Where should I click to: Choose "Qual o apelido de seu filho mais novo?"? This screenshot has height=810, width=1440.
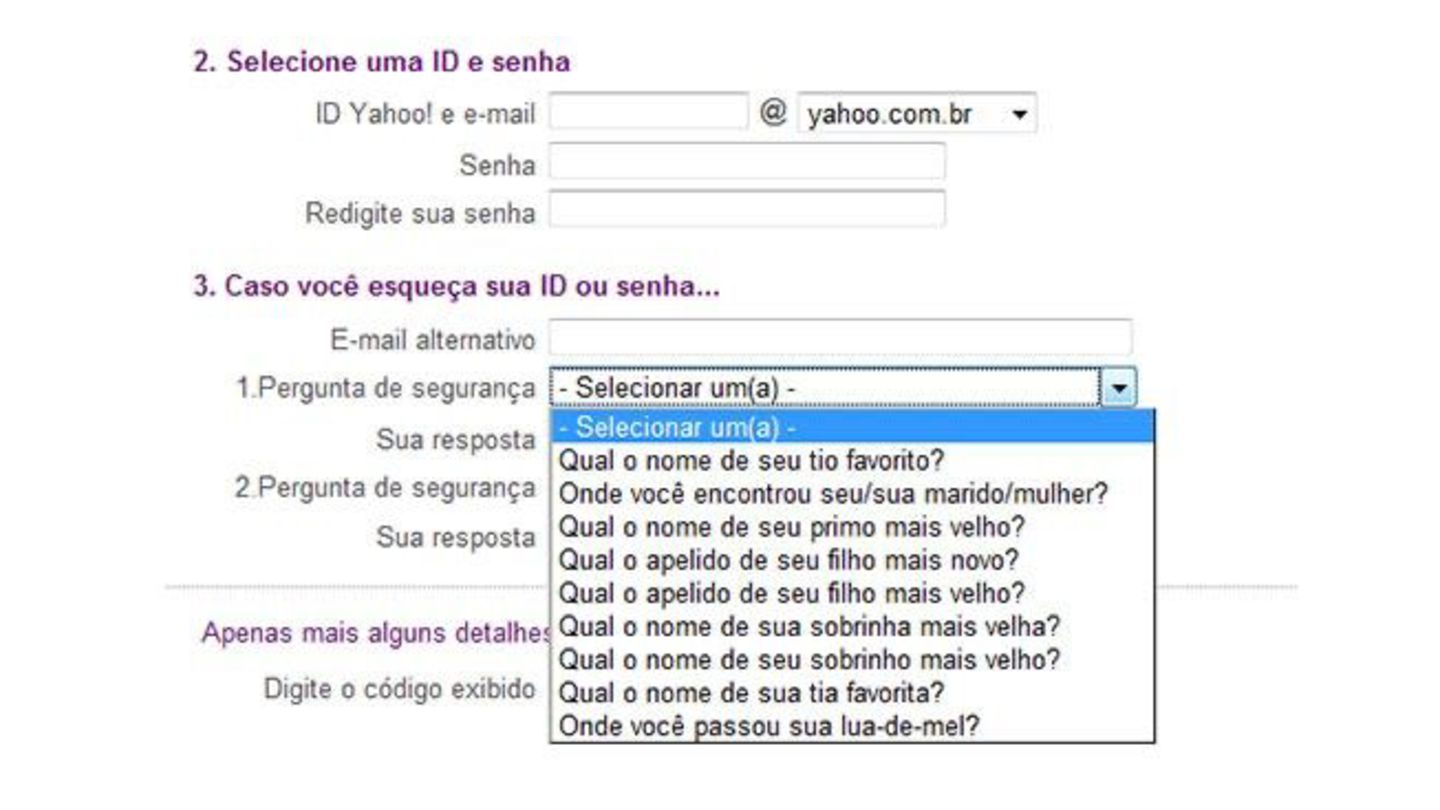788,559
